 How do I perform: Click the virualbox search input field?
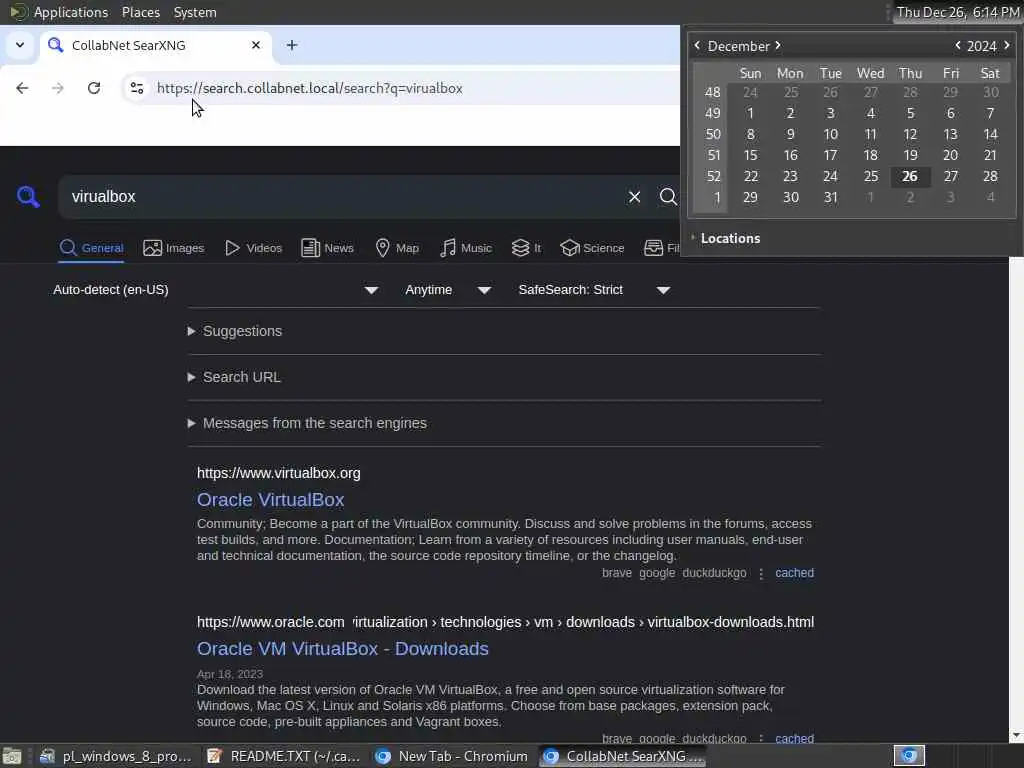coord(340,197)
